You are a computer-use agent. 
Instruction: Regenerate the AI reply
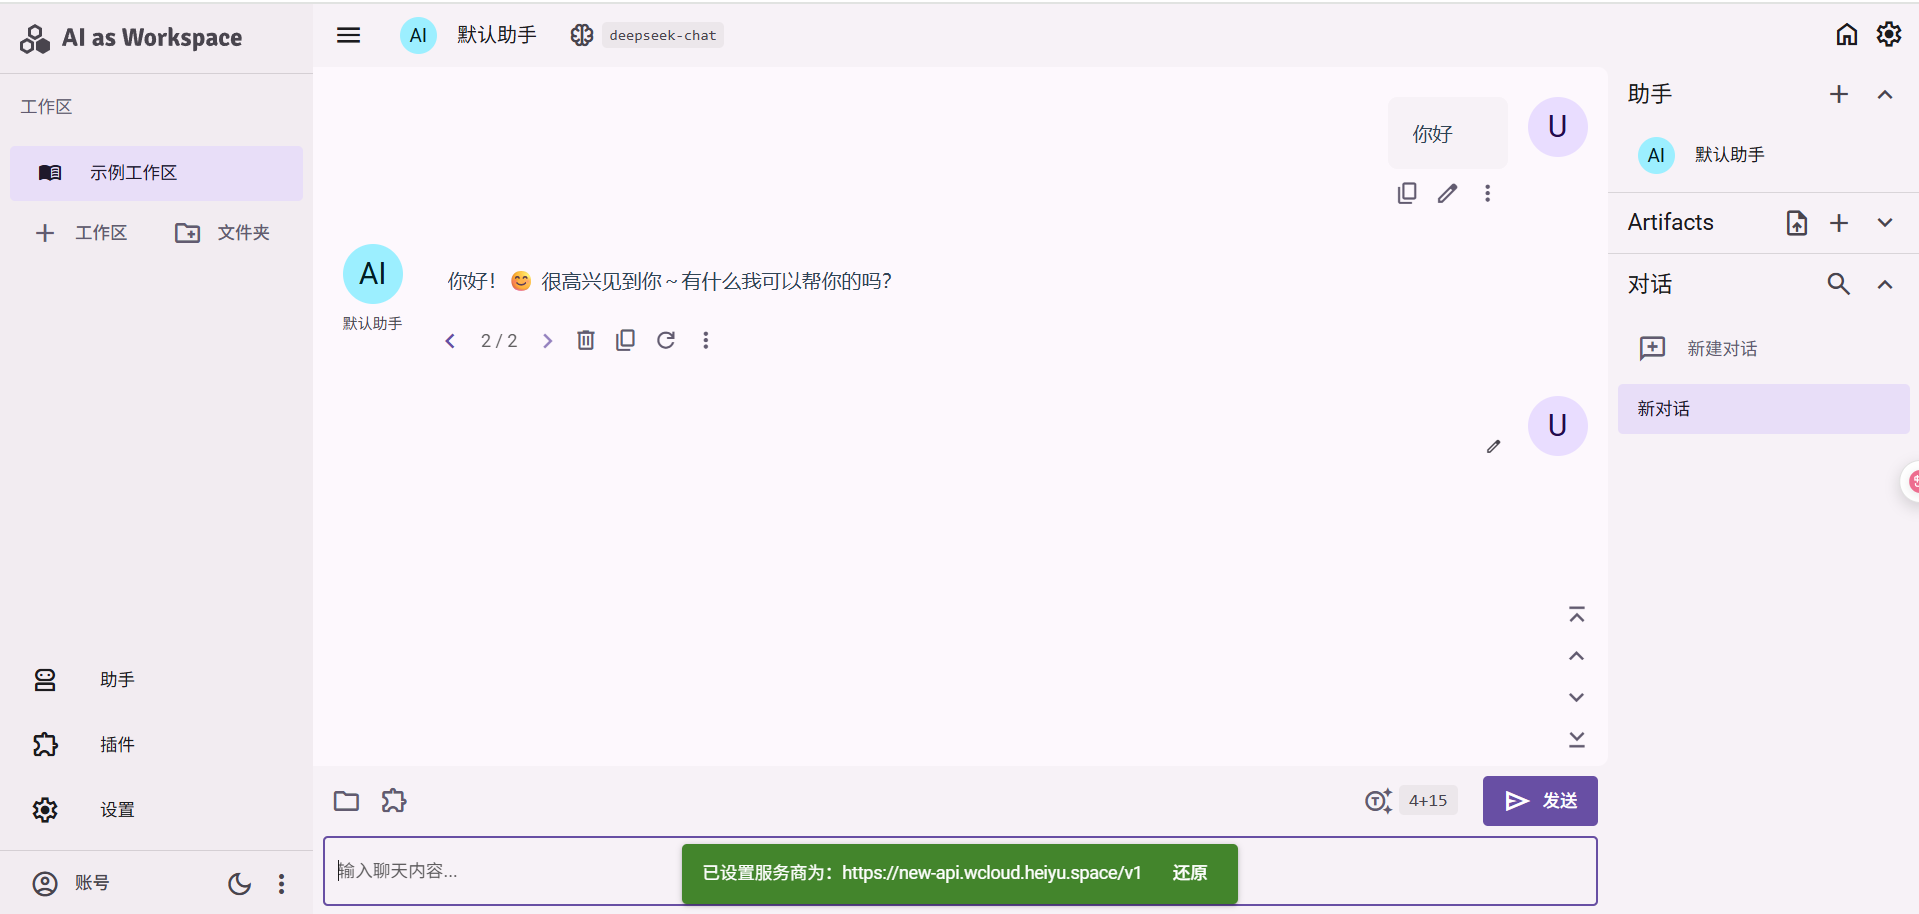click(666, 340)
